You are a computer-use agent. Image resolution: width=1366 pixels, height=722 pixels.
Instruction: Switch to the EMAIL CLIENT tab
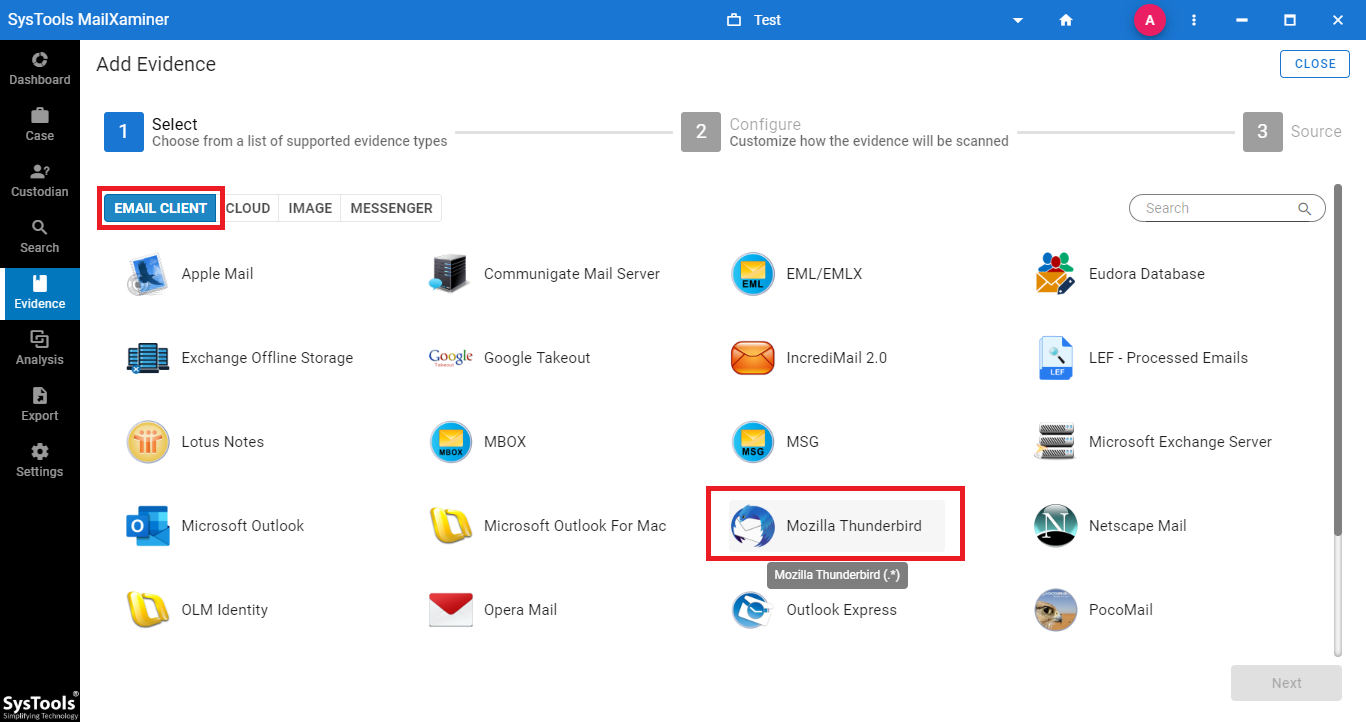coord(160,208)
